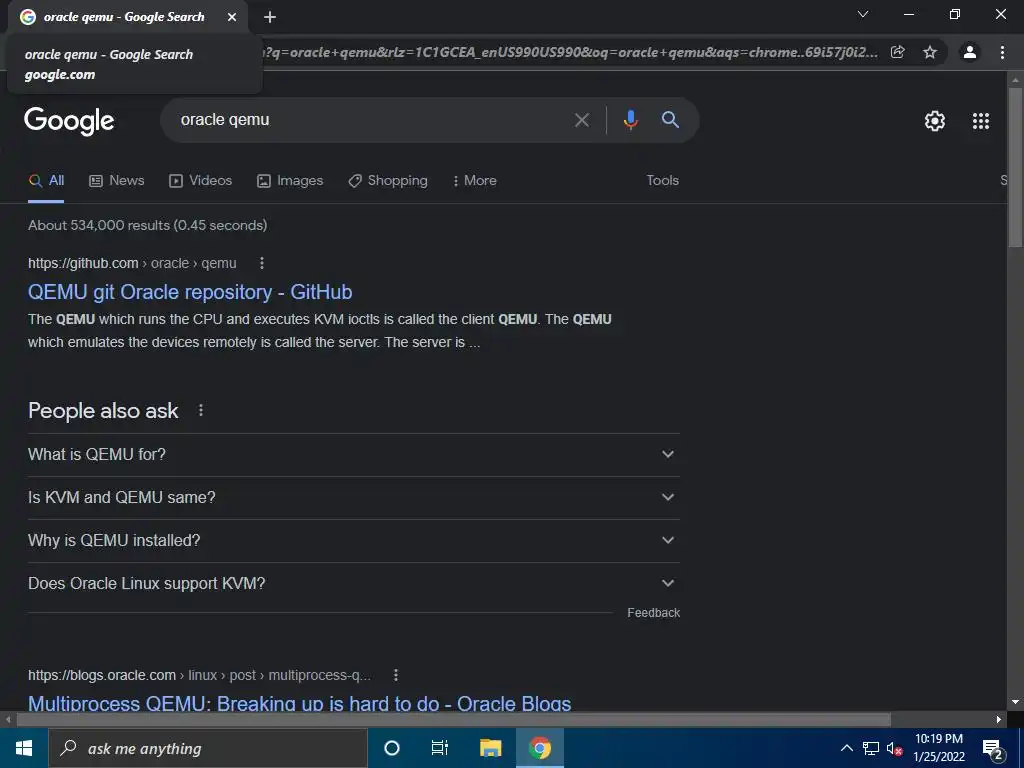Viewport: 1024px width, 768px height.
Task: Open network status tray icon
Action: 871,748
